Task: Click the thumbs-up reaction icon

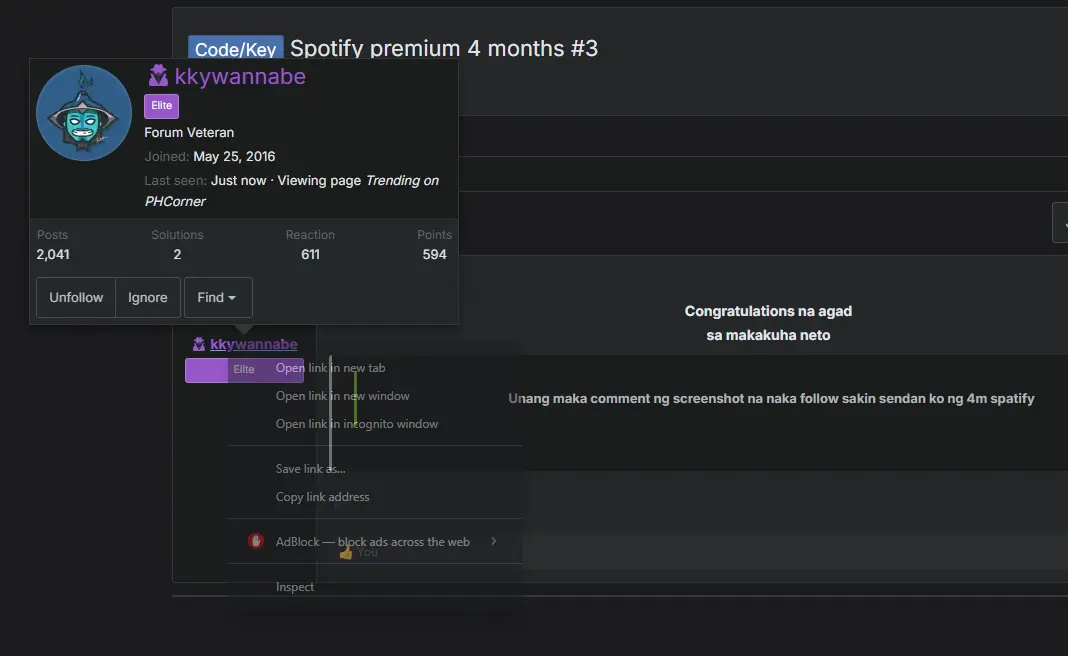Action: point(346,552)
